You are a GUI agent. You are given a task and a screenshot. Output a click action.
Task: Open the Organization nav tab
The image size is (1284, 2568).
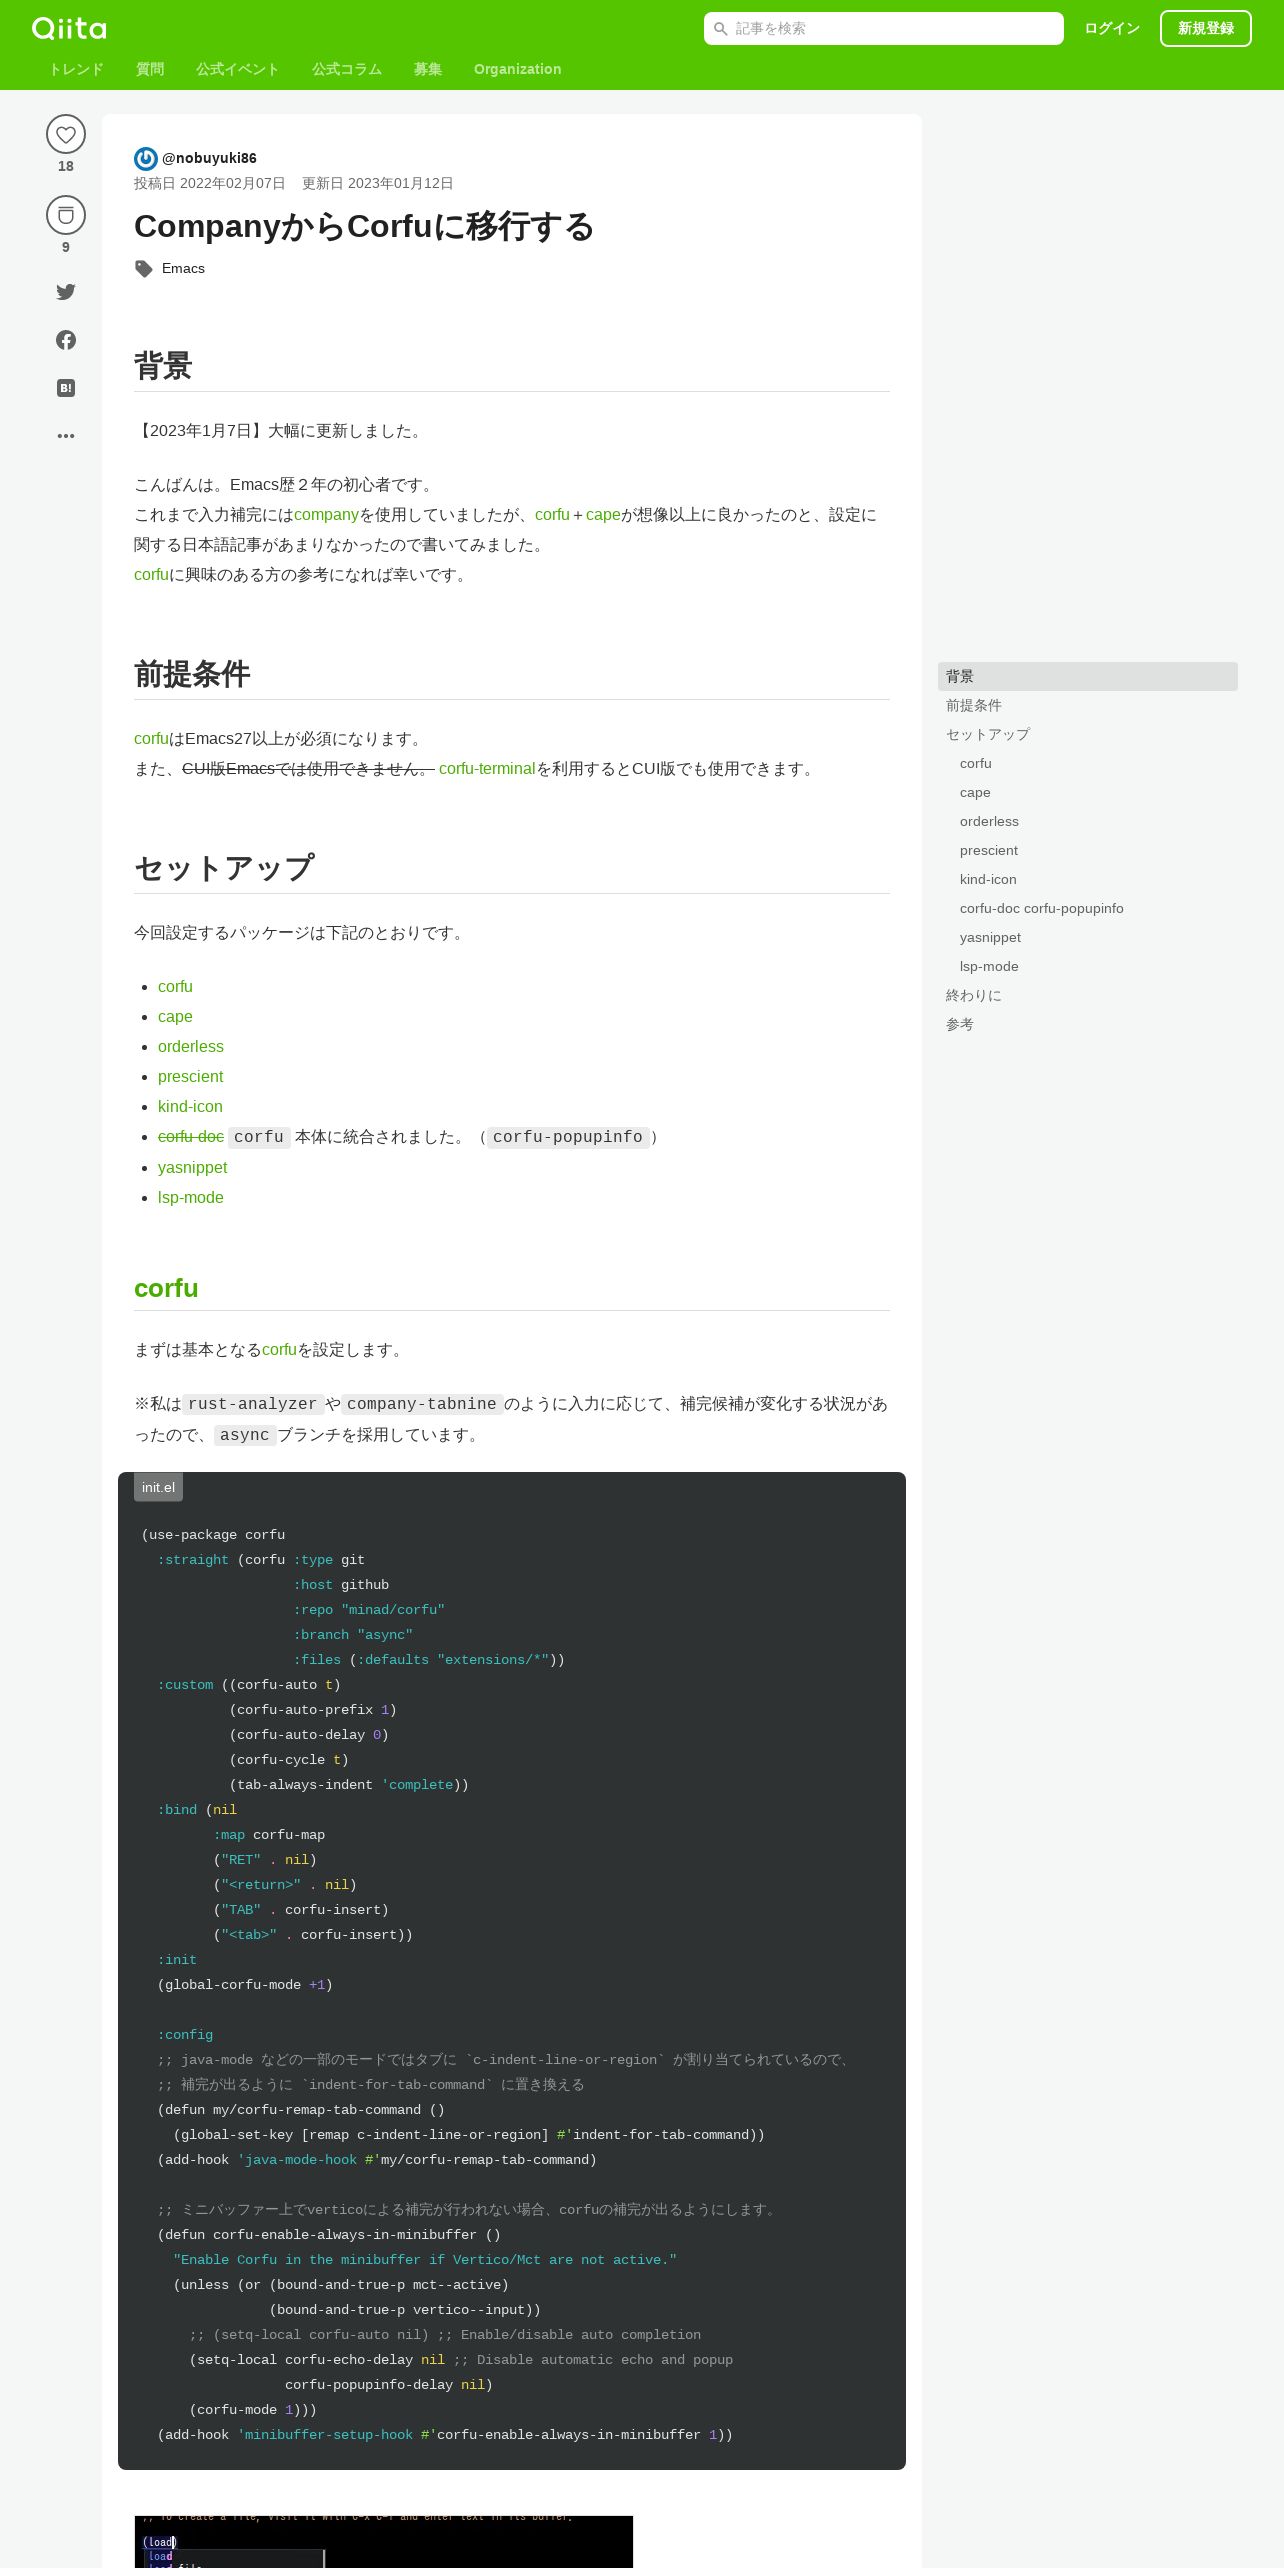click(x=518, y=69)
